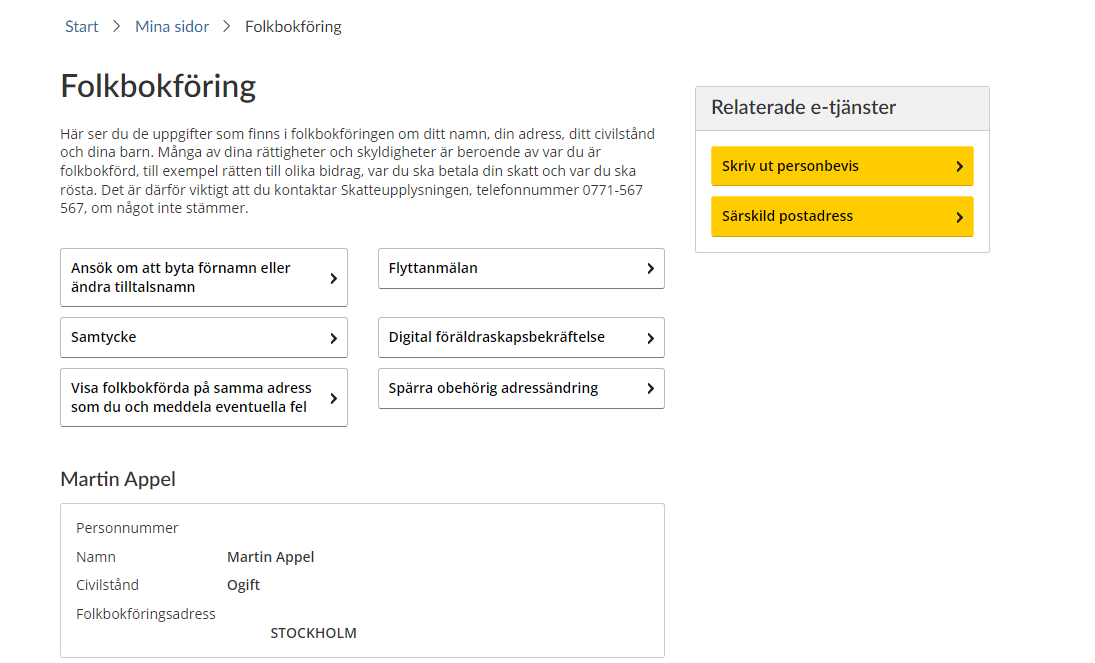Open Samtycke service
The width and height of the screenshot is (1095, 663).
pos(204,337)
